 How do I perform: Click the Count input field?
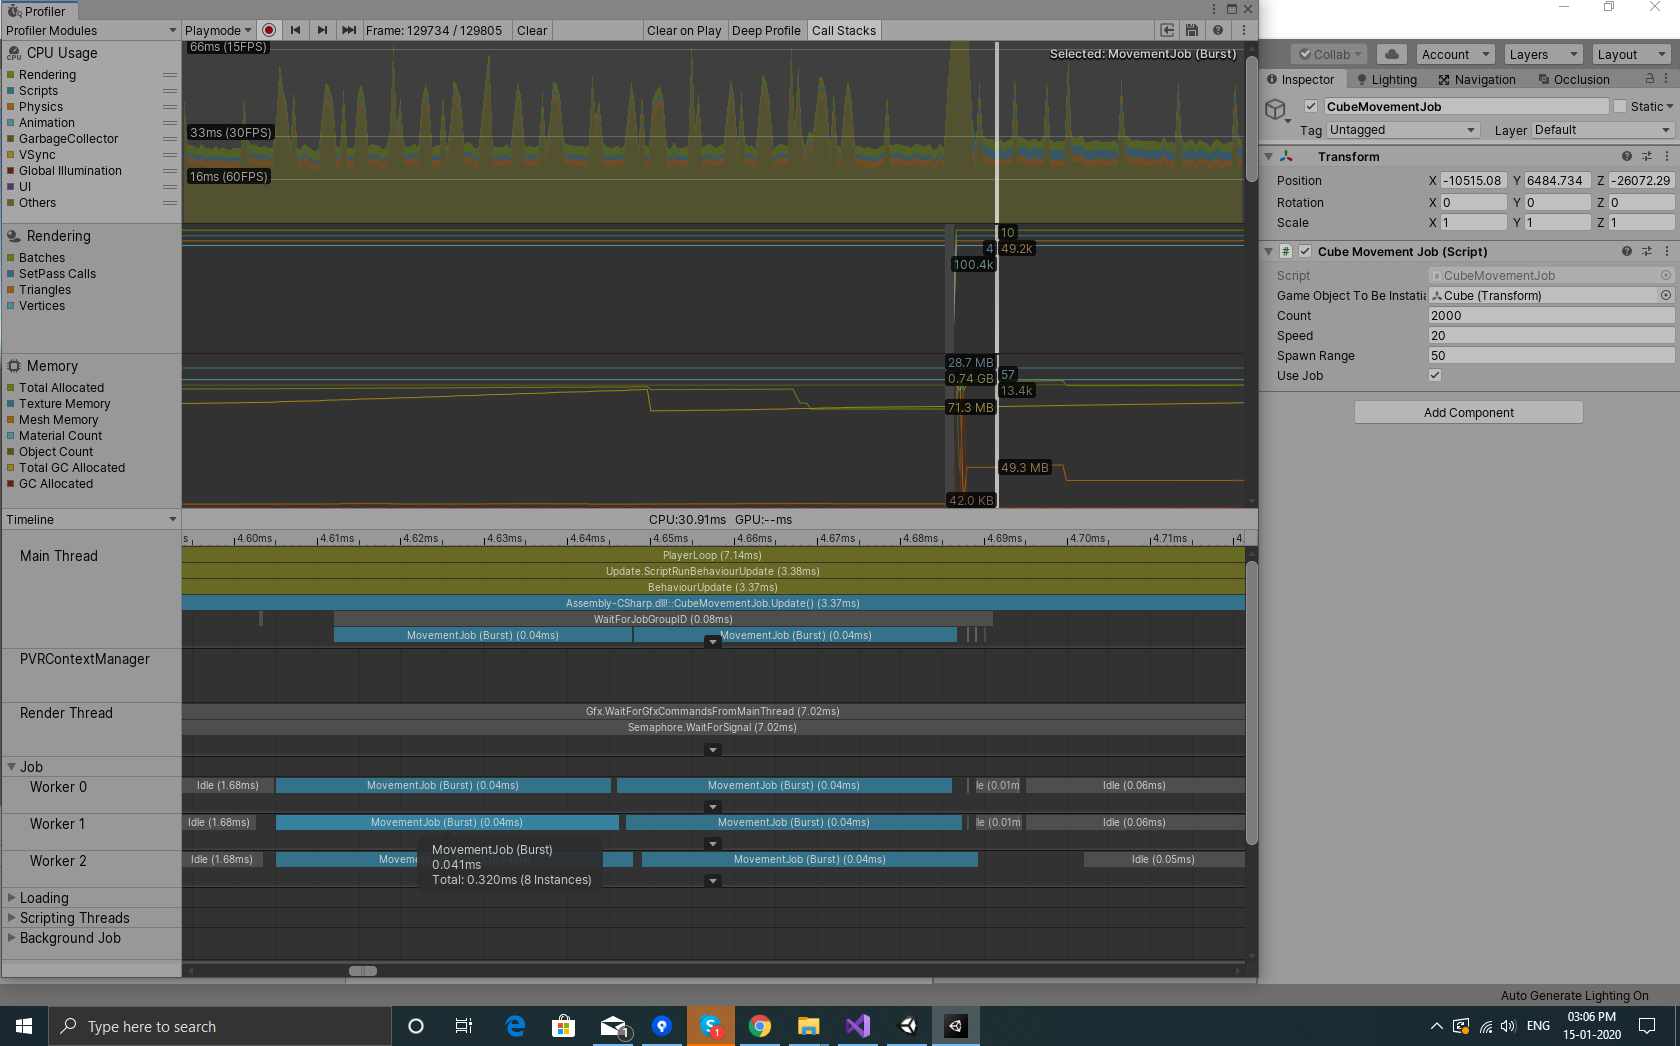click(1551, 316)
